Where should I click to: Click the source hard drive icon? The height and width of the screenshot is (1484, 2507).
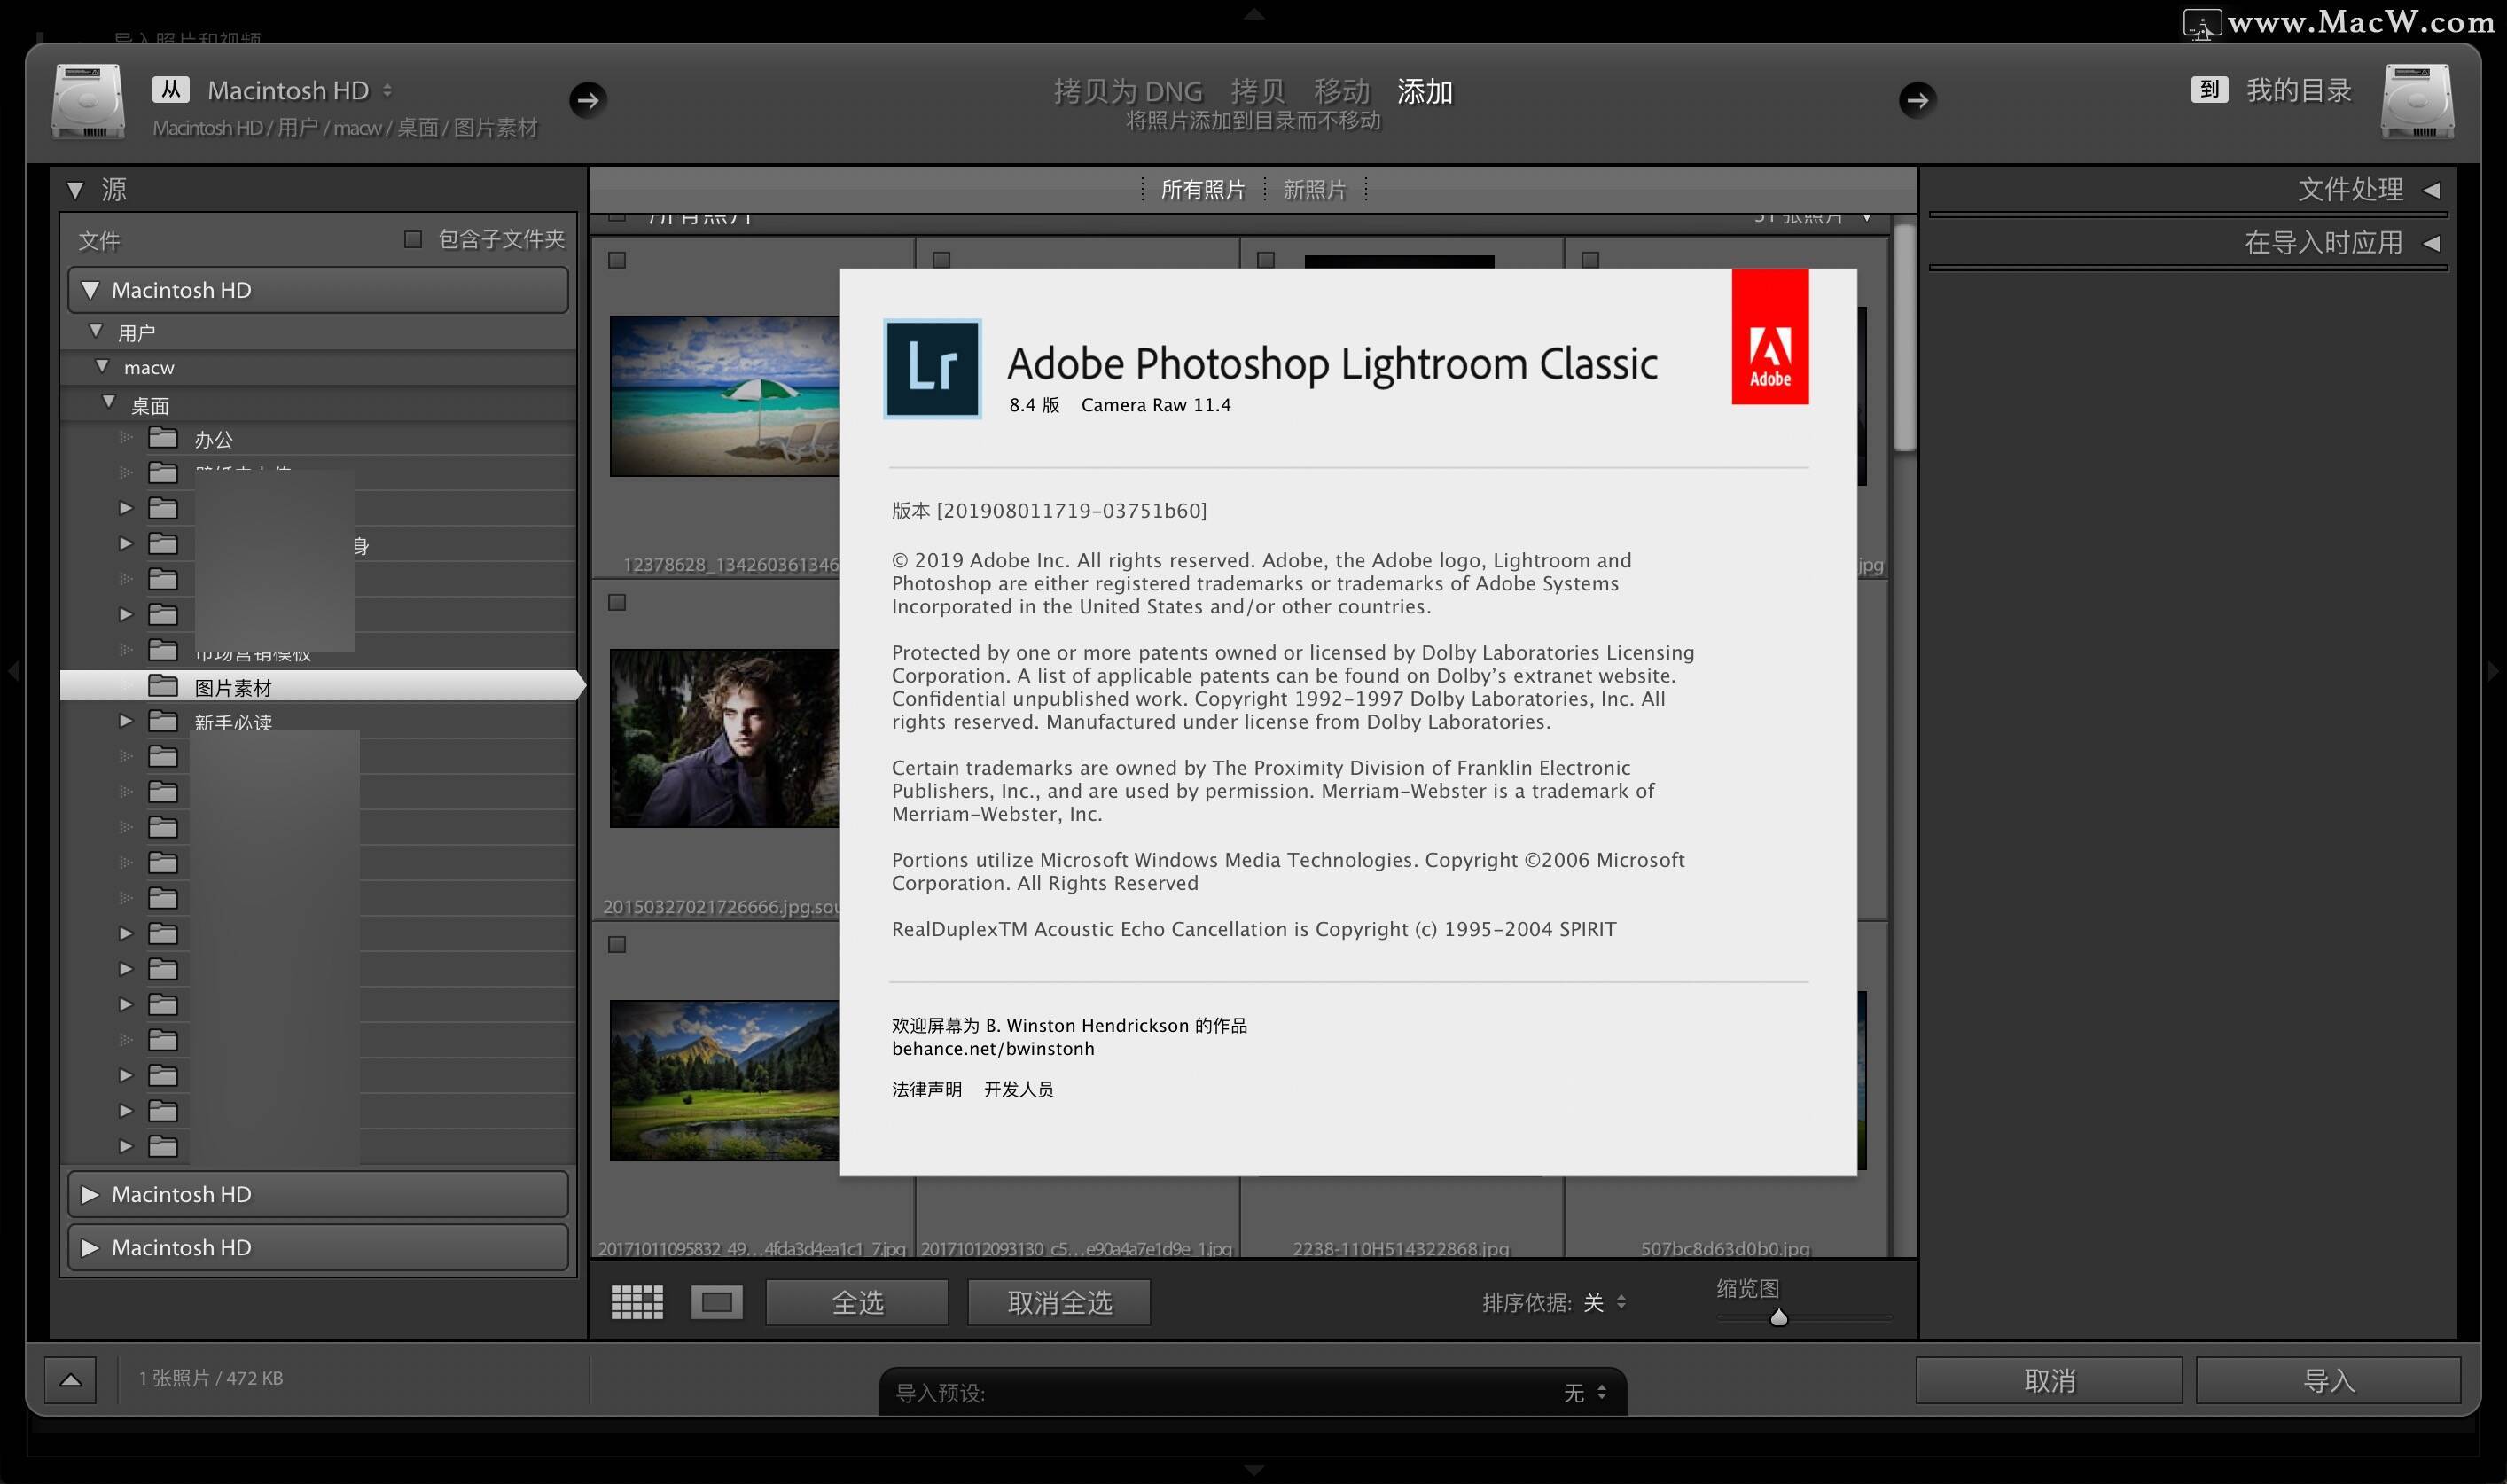coord(88,101)
